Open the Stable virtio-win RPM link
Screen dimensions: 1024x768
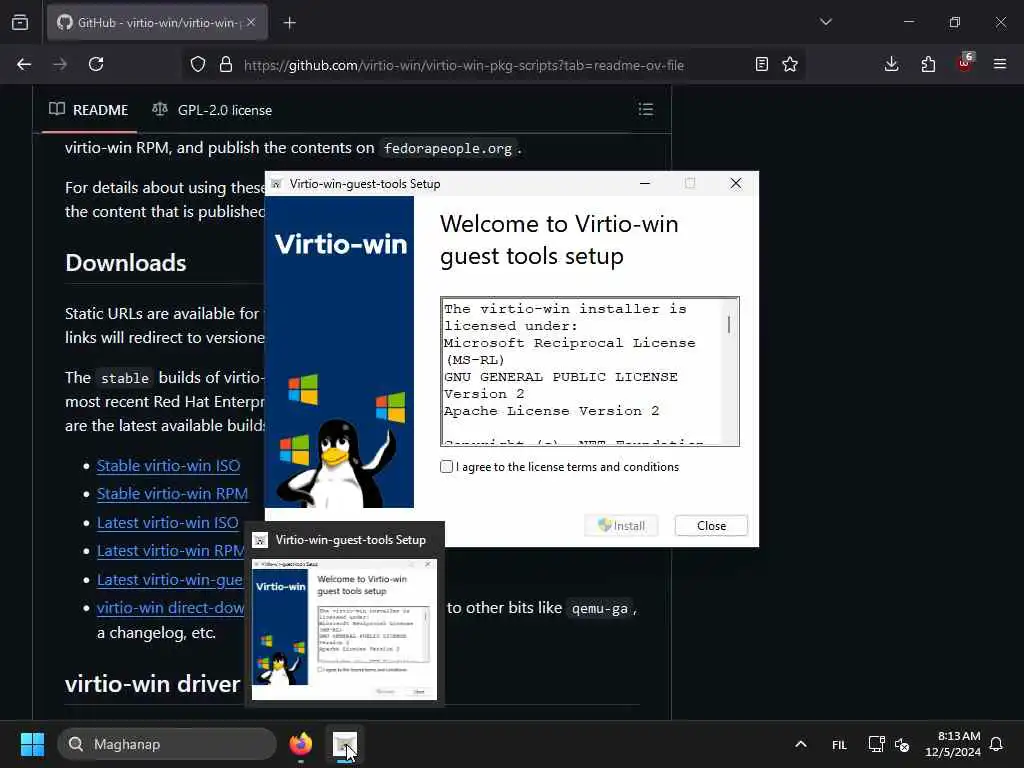pos(172,494)
